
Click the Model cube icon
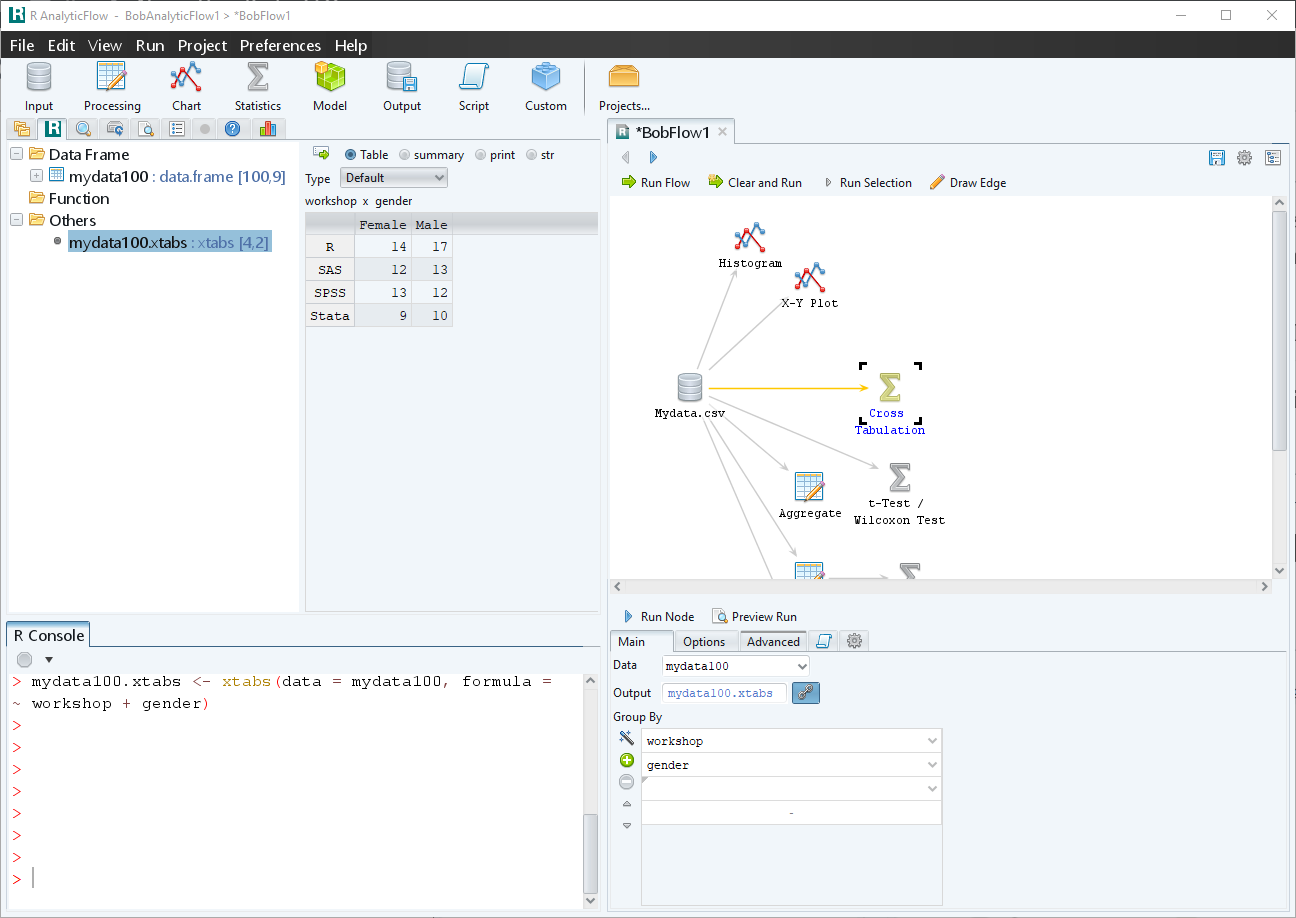[330, 78]
